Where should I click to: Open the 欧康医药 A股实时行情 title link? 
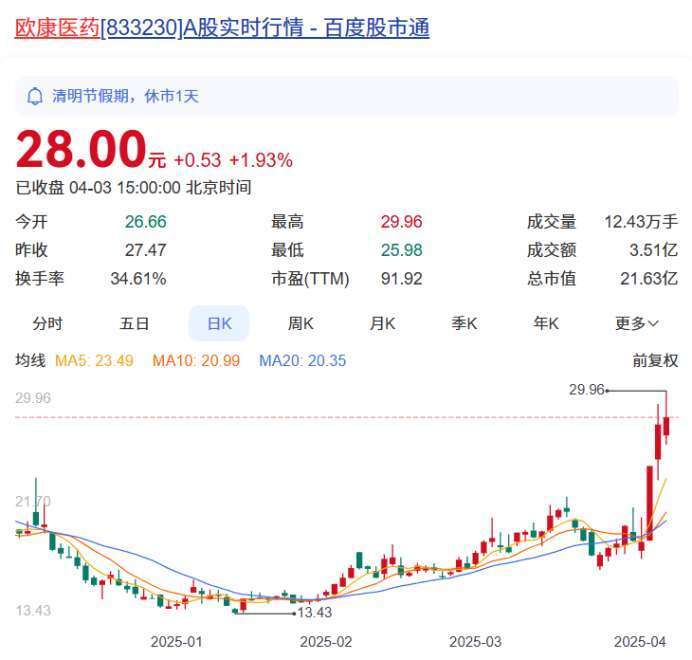point(222,28)
